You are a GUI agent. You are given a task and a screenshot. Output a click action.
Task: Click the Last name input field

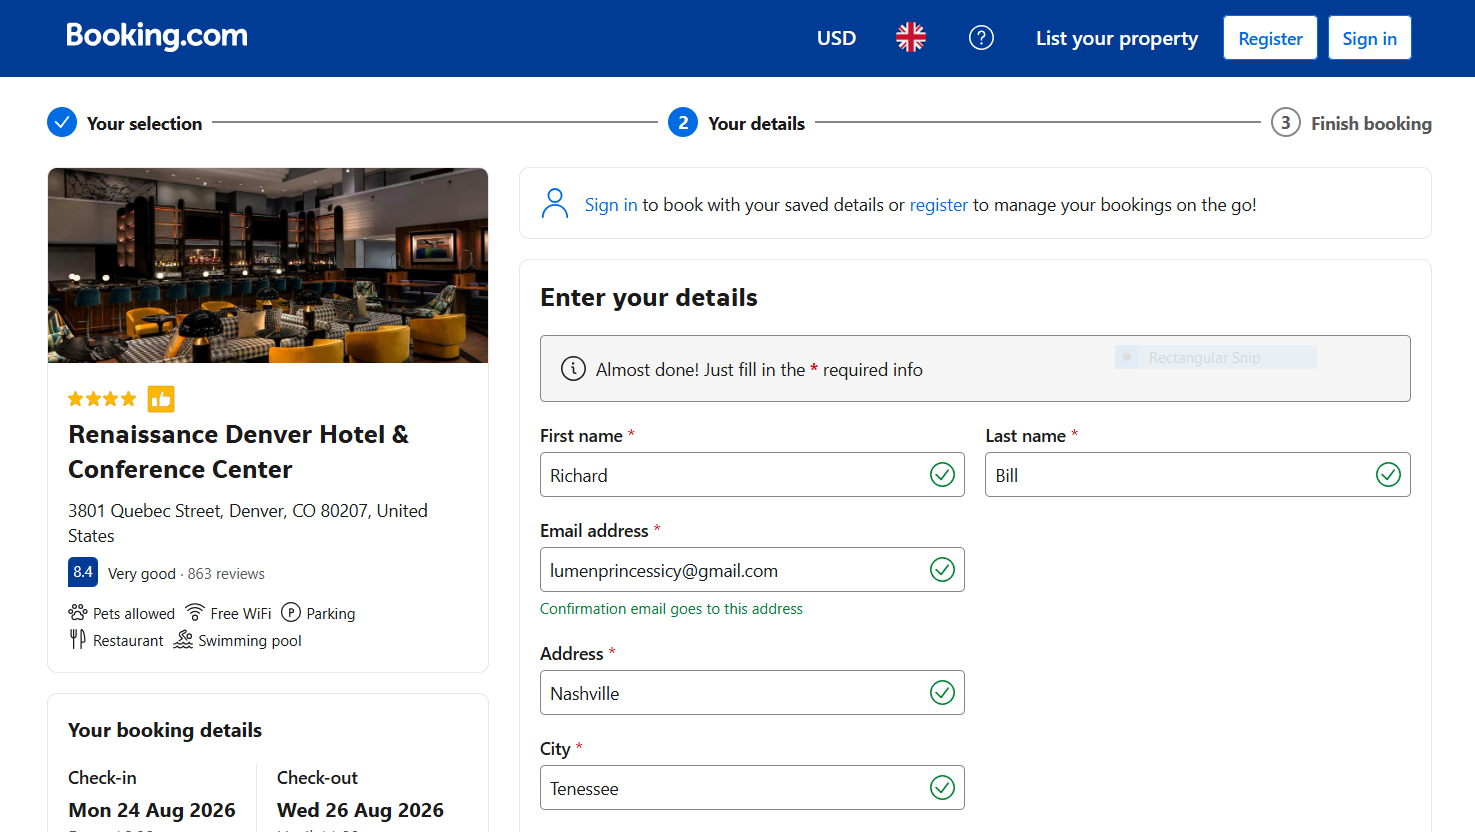(x=1198, y=475)
